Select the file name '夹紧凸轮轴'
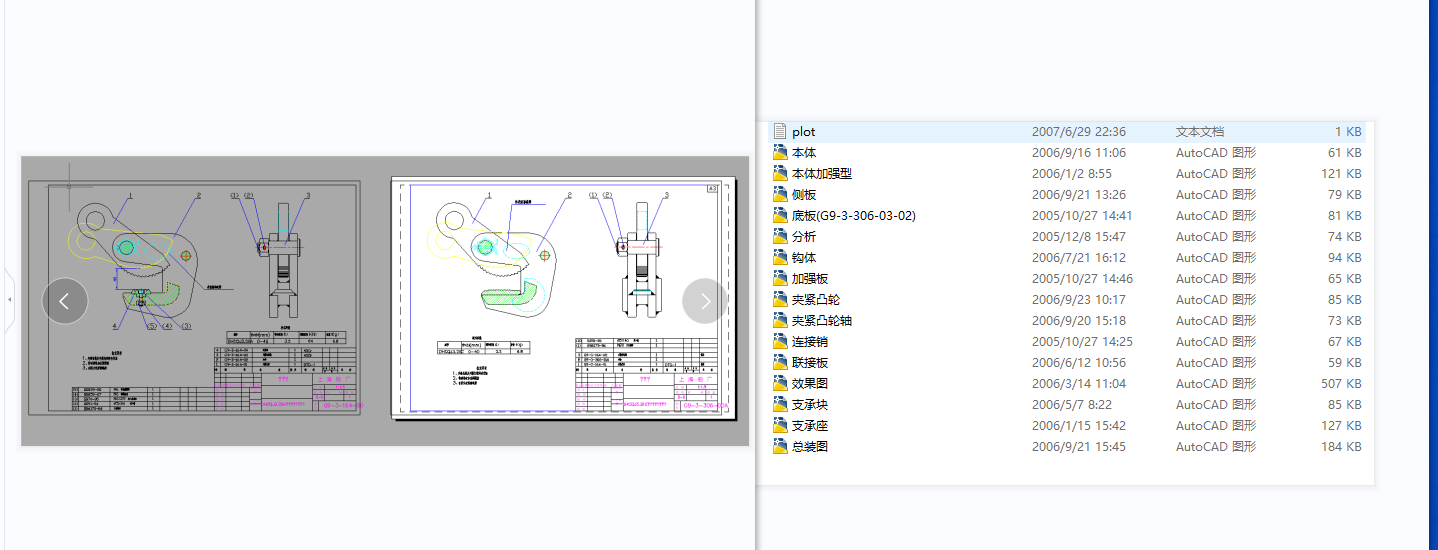The width and height of the screenshot is (1438, 550). [822, 321]
